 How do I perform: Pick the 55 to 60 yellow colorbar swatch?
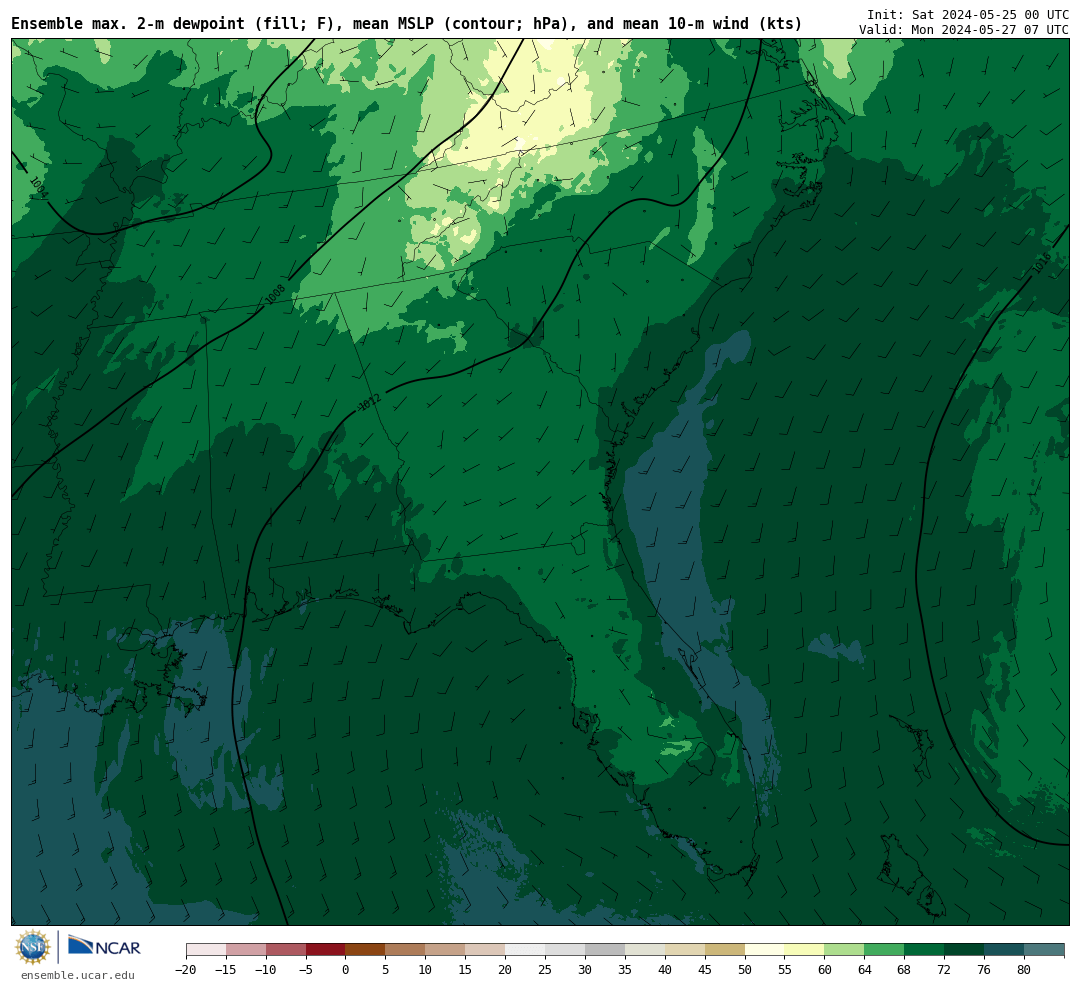pos(805,950)
